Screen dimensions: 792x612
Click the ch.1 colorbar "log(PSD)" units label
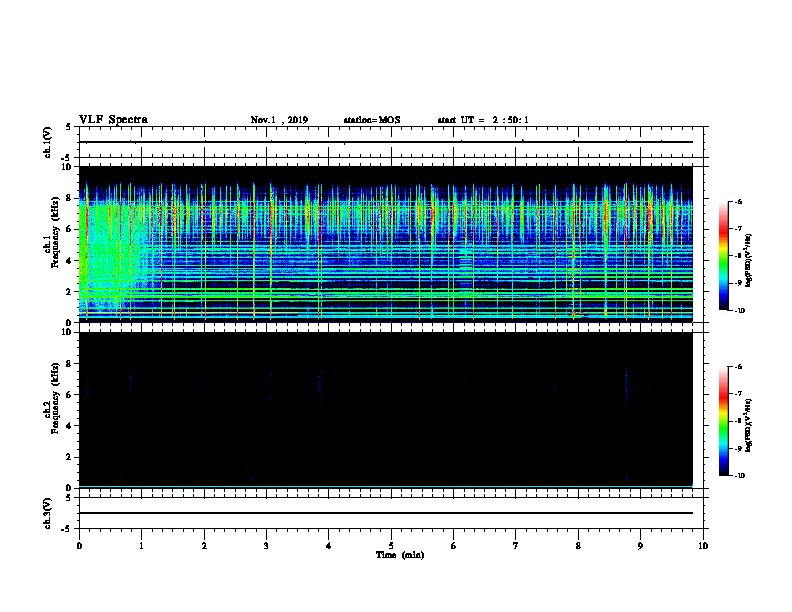749,260
